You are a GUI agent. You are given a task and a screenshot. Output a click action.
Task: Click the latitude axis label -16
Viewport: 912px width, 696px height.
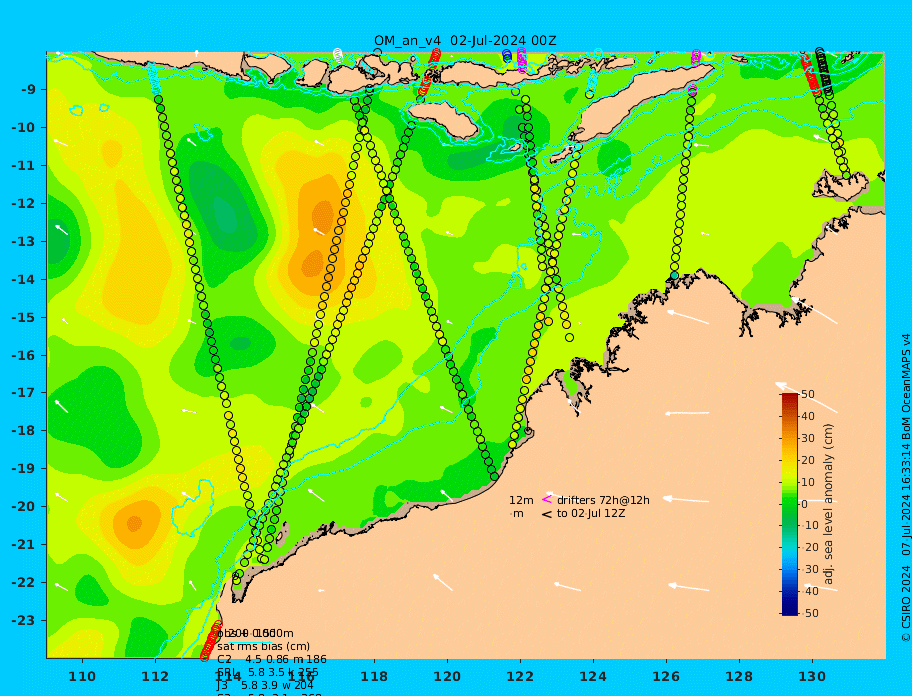(24, 355)
